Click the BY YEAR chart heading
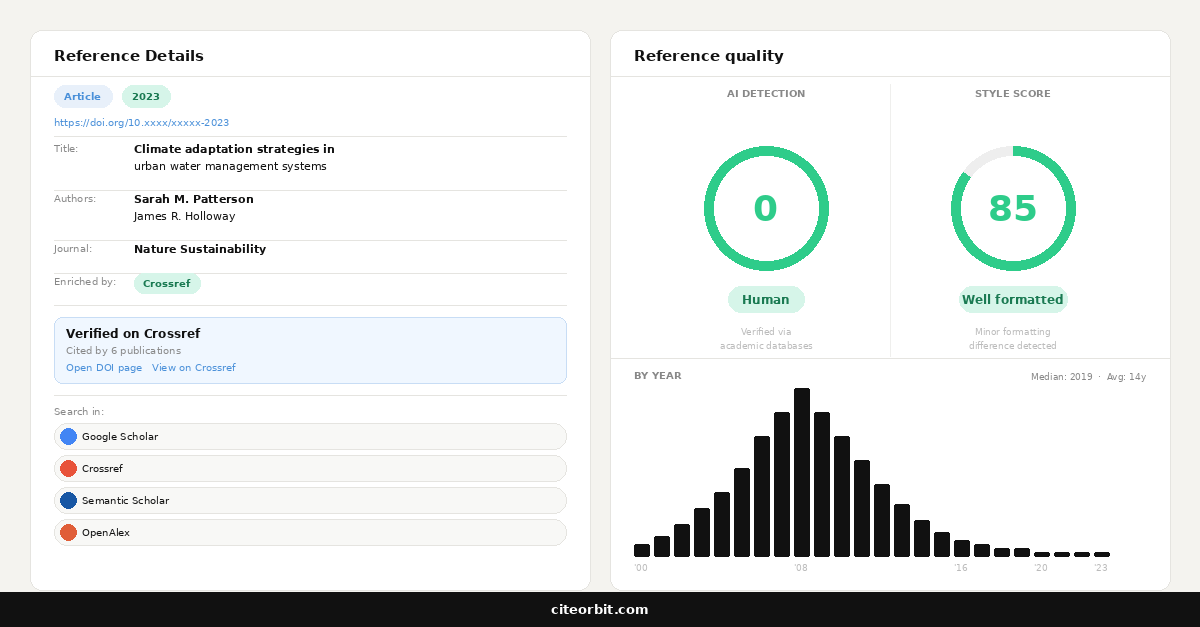The image size is (1200, 627). pyautogui.click(x=658, y=376)
